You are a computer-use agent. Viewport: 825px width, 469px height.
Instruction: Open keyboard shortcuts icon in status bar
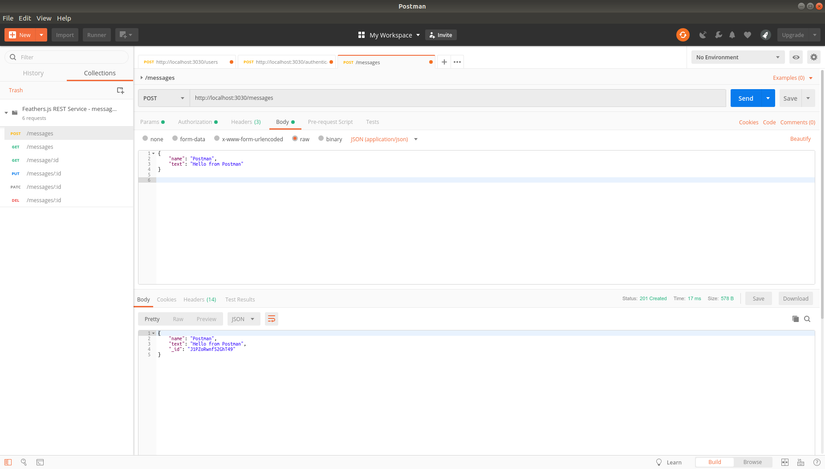click(801, 462)
